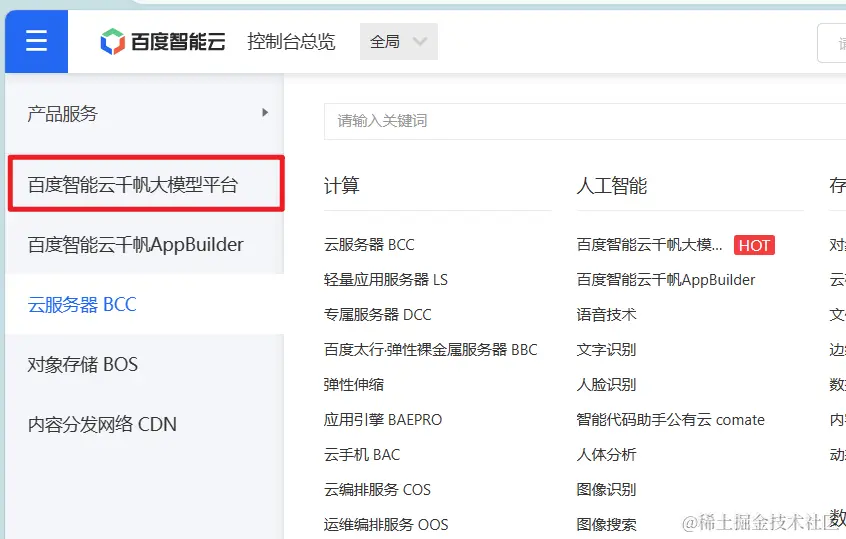Select 产品服务 in the sidebar
This screenshot has height=539, width=846.
[x=63, y=113]
